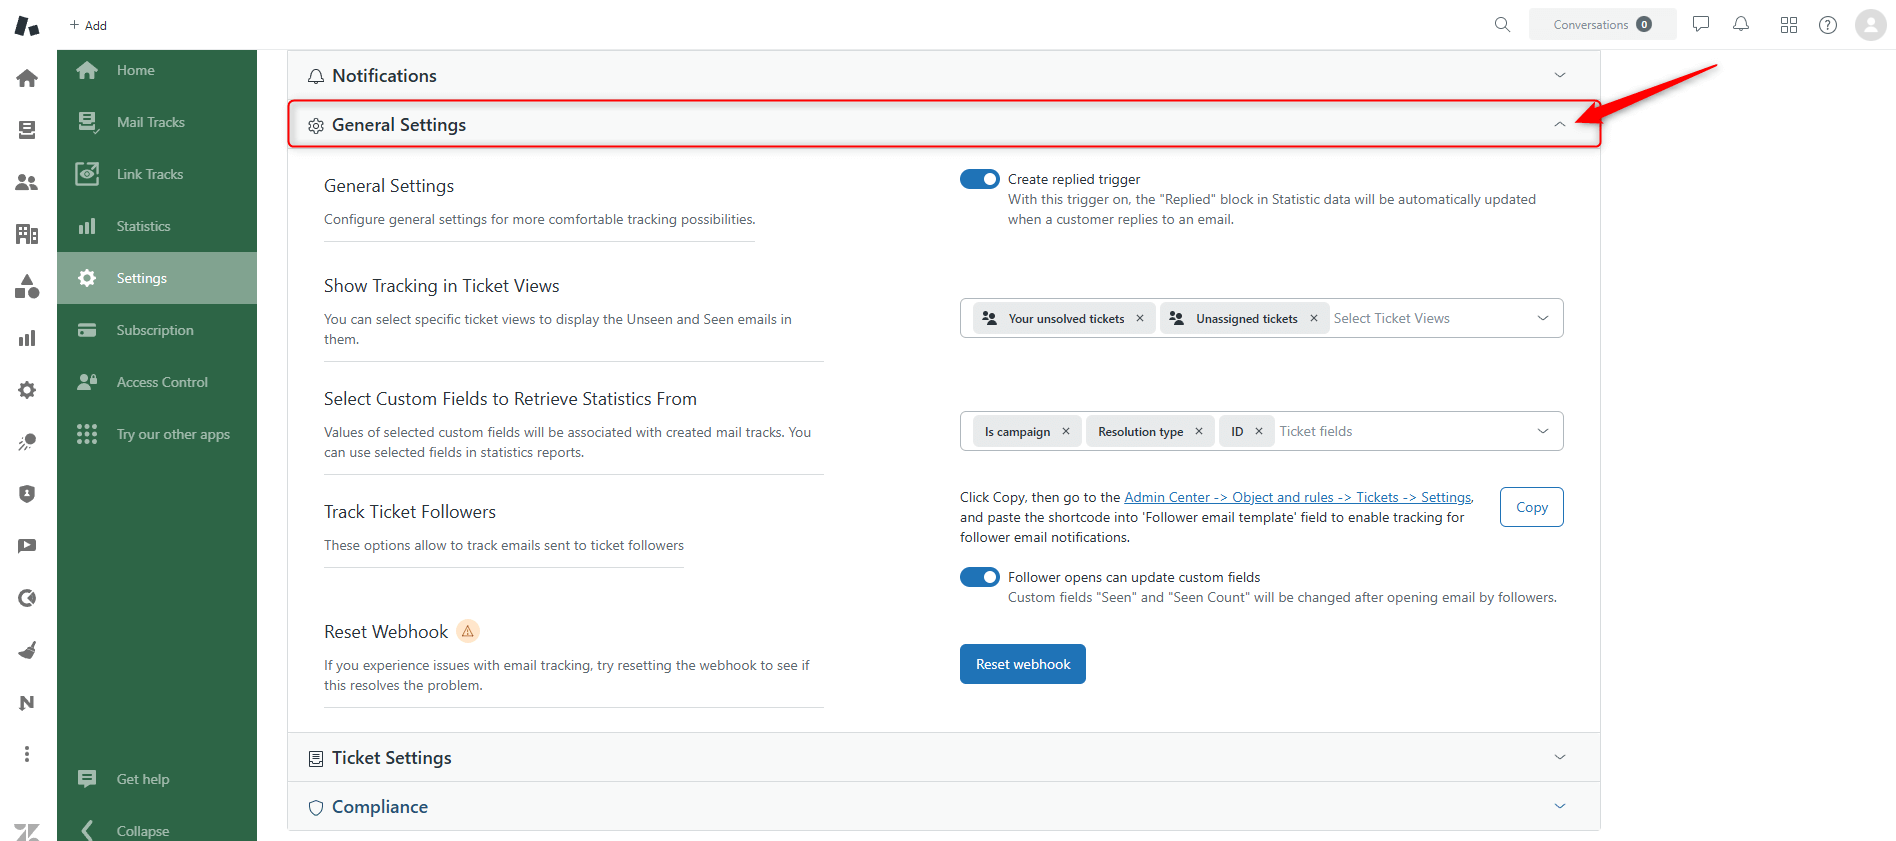Go to Mail Tracks in sidebar

pos(150,122)
